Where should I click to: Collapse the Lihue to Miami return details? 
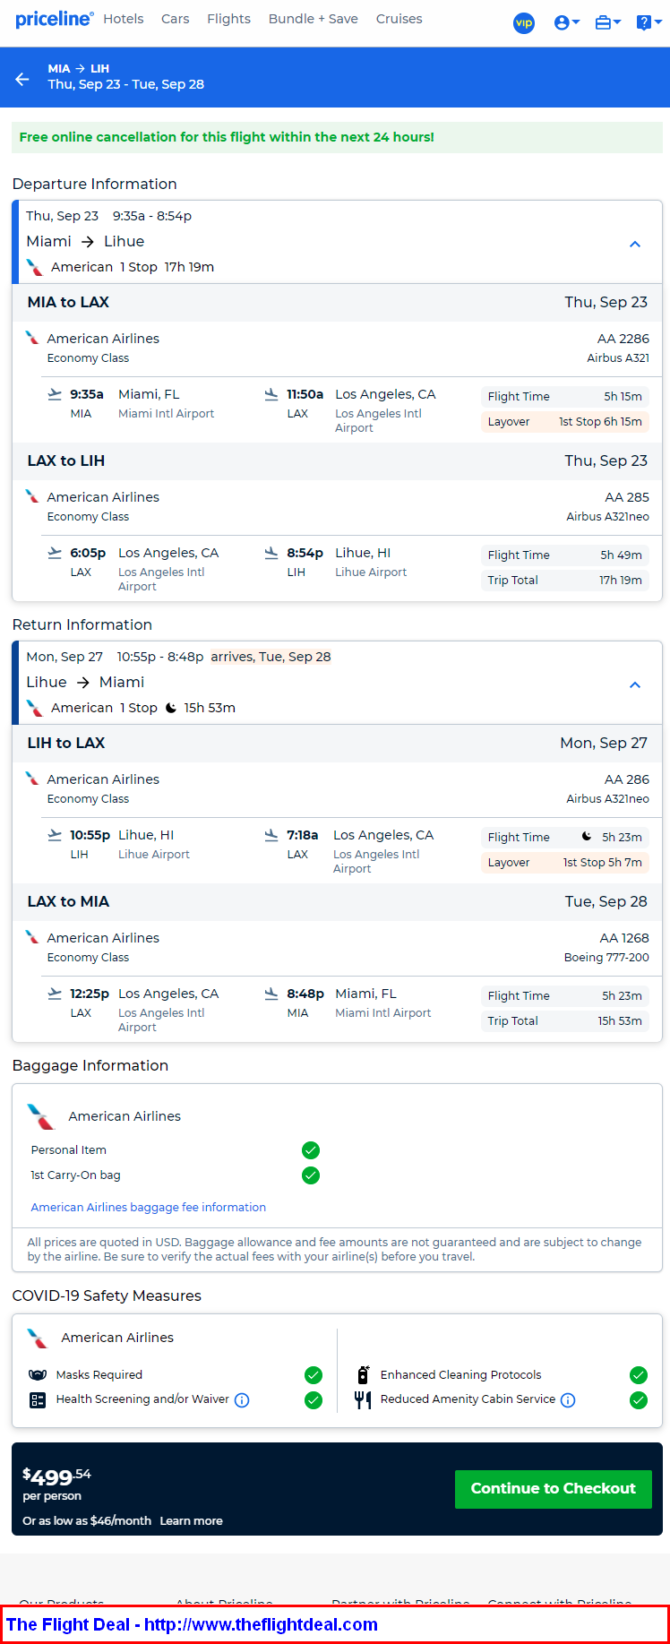tap(635, 685)
